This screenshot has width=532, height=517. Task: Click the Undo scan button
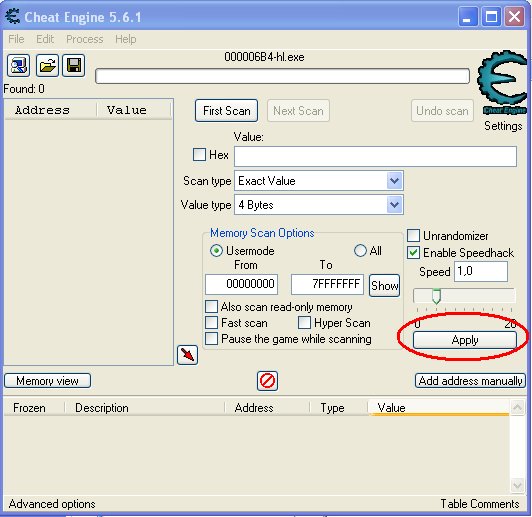[x=442, y=111]
